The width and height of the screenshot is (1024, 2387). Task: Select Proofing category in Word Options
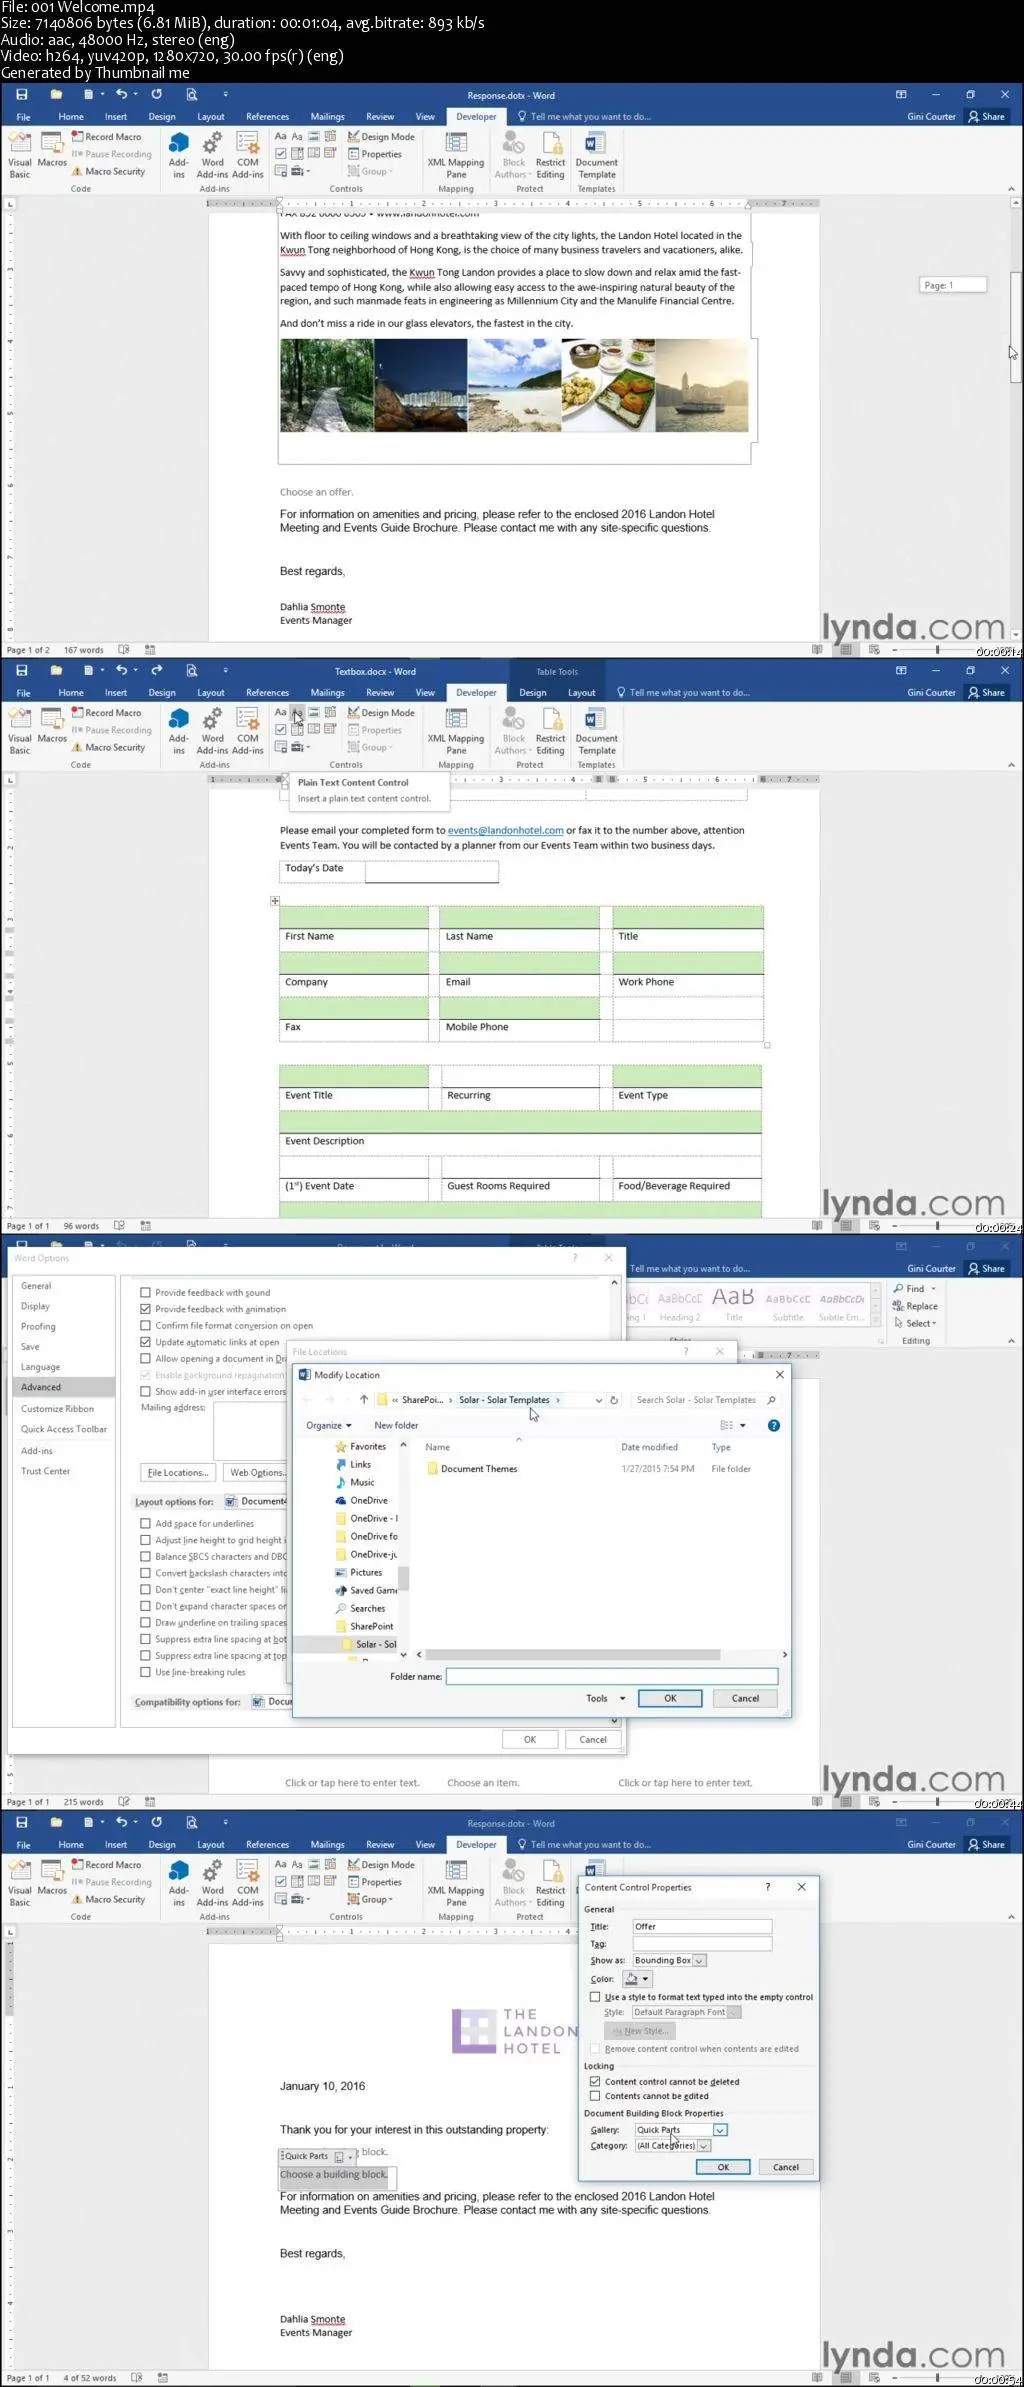tap(38, 1326)
